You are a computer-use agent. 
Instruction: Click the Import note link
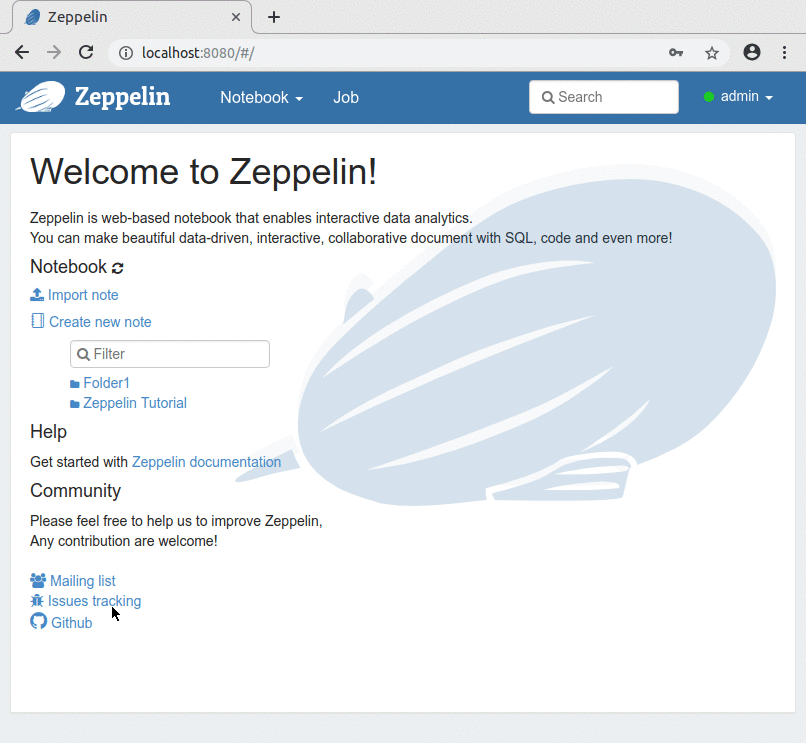(83, 295)
